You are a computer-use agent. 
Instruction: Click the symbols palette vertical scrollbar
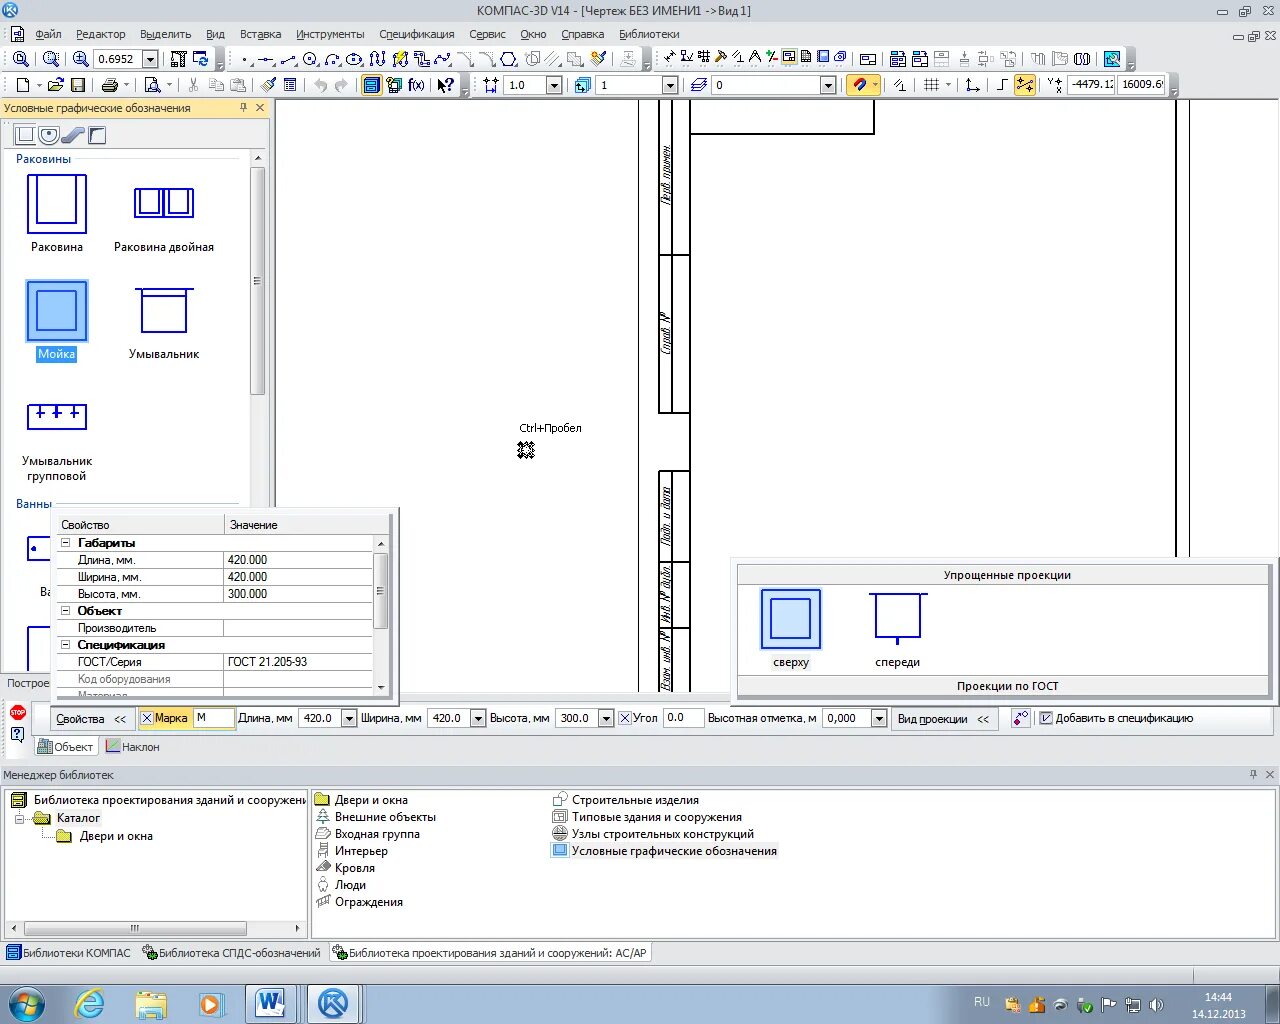[257, 280]
